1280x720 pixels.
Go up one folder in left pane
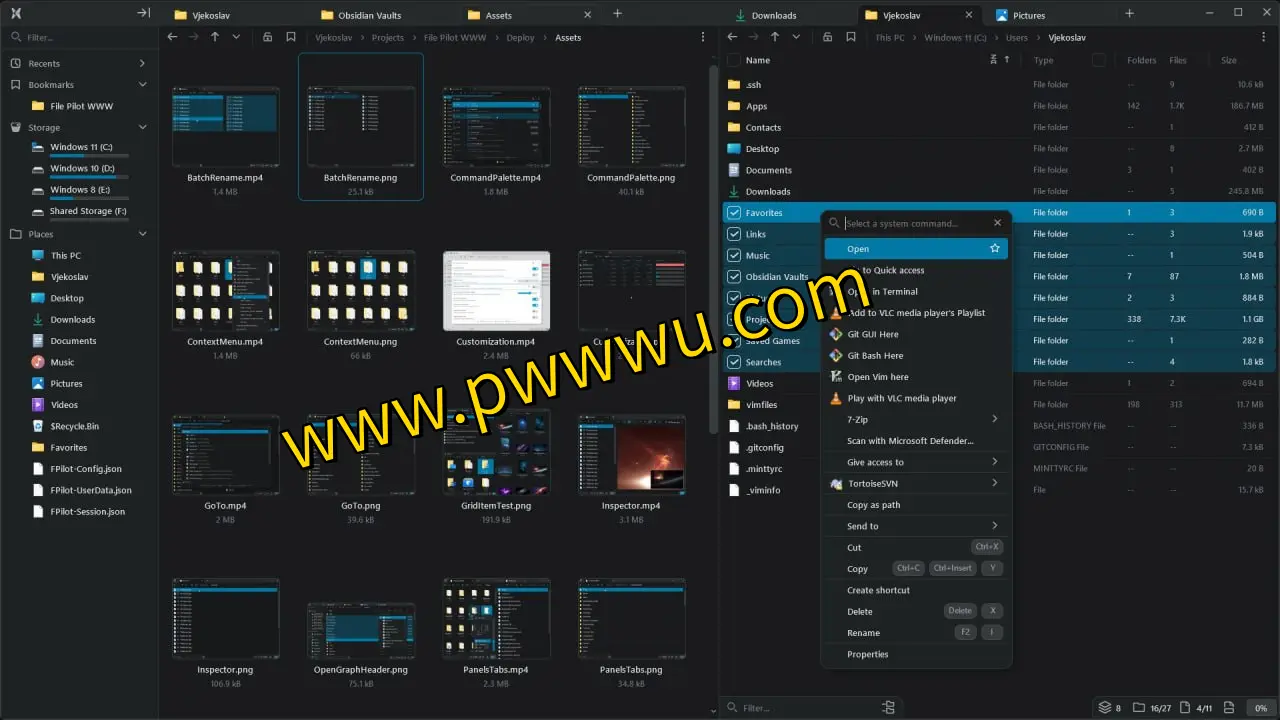(214, 37)
